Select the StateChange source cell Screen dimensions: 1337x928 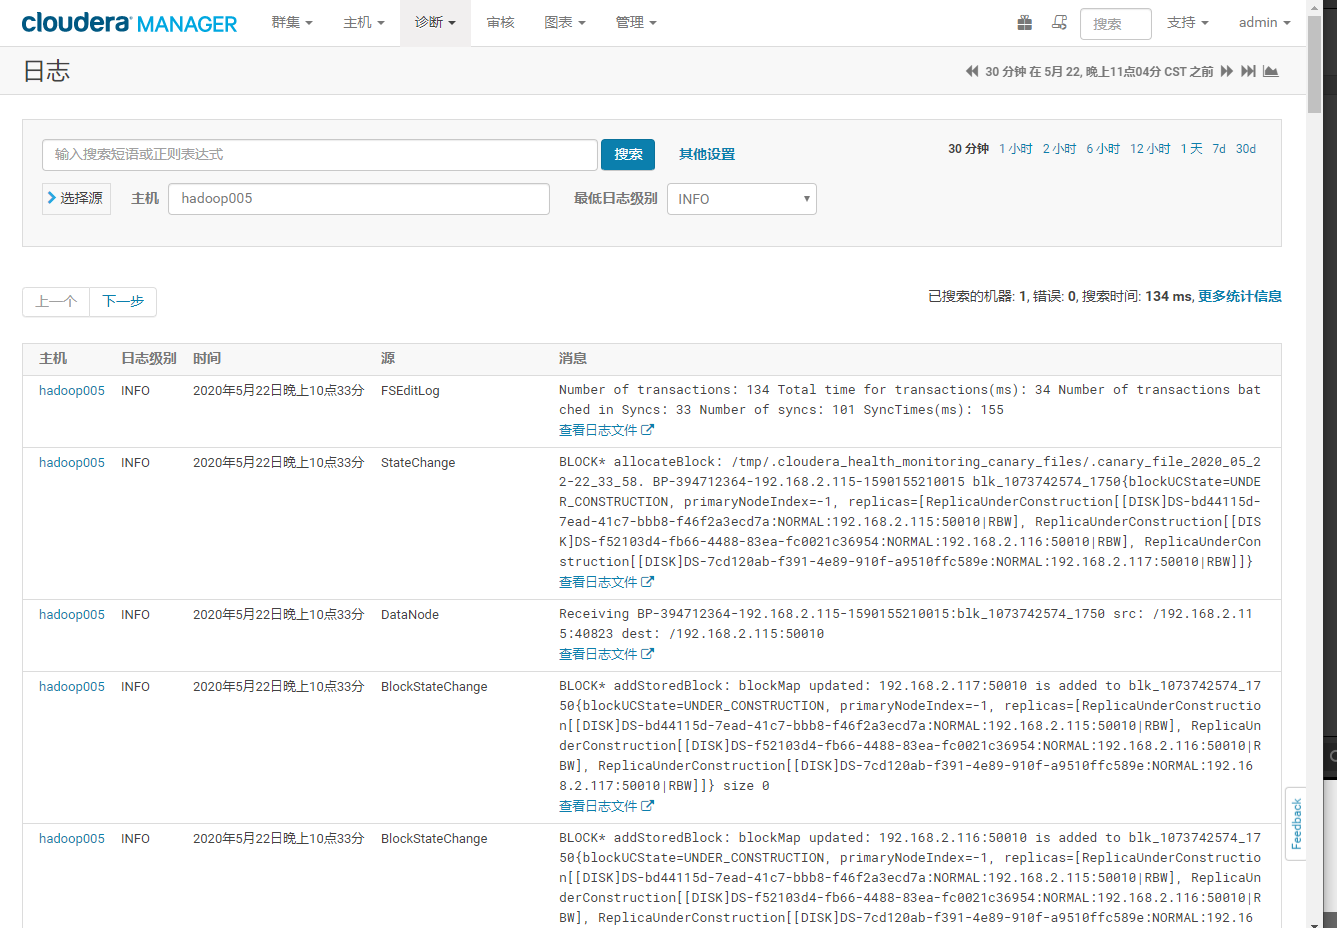418,463
